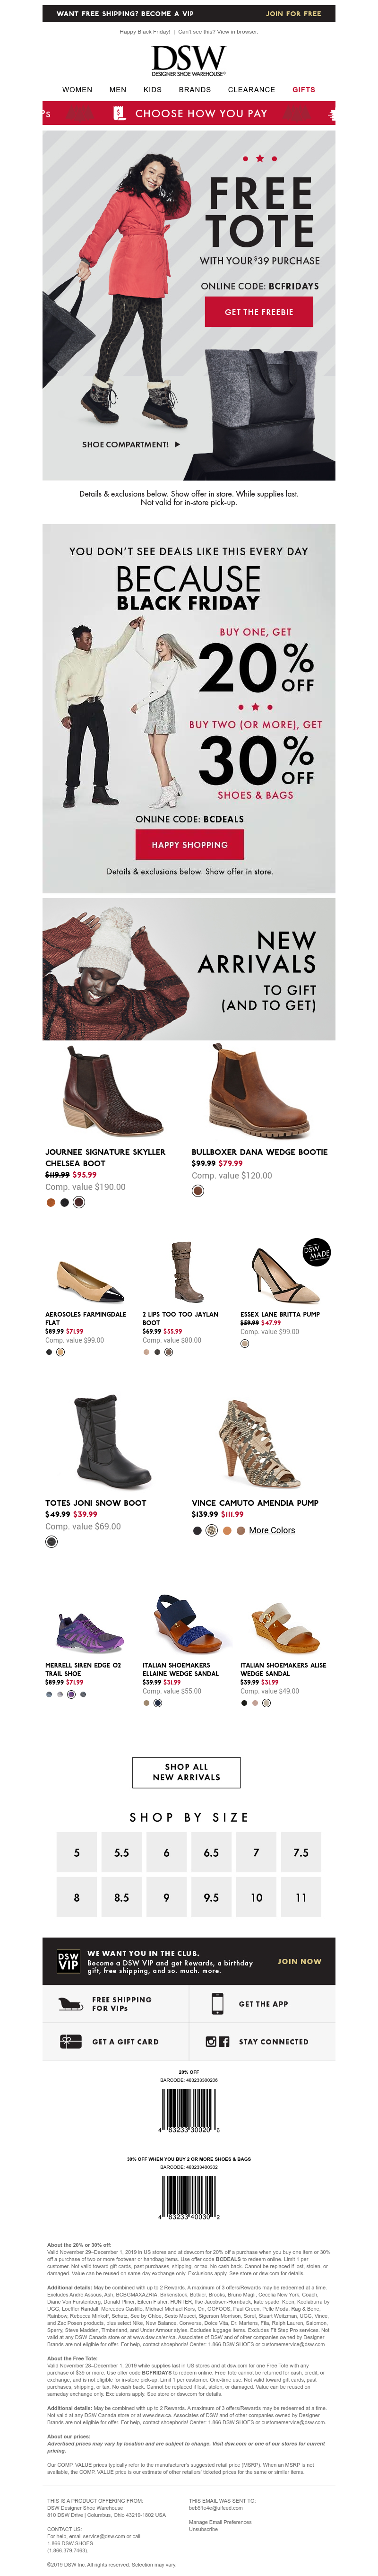
Task: Click the dollar icon on the pay banner
Action: click(119, 113)
